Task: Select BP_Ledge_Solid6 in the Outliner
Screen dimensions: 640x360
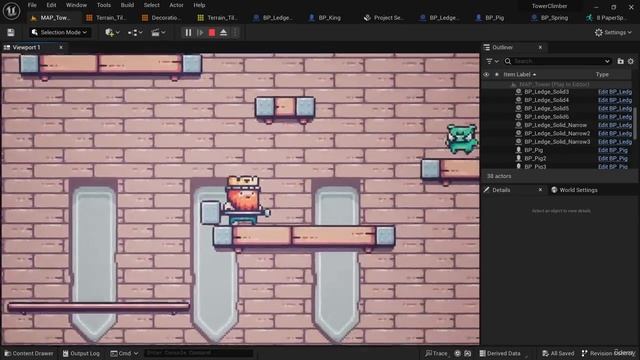Action: 547,117
